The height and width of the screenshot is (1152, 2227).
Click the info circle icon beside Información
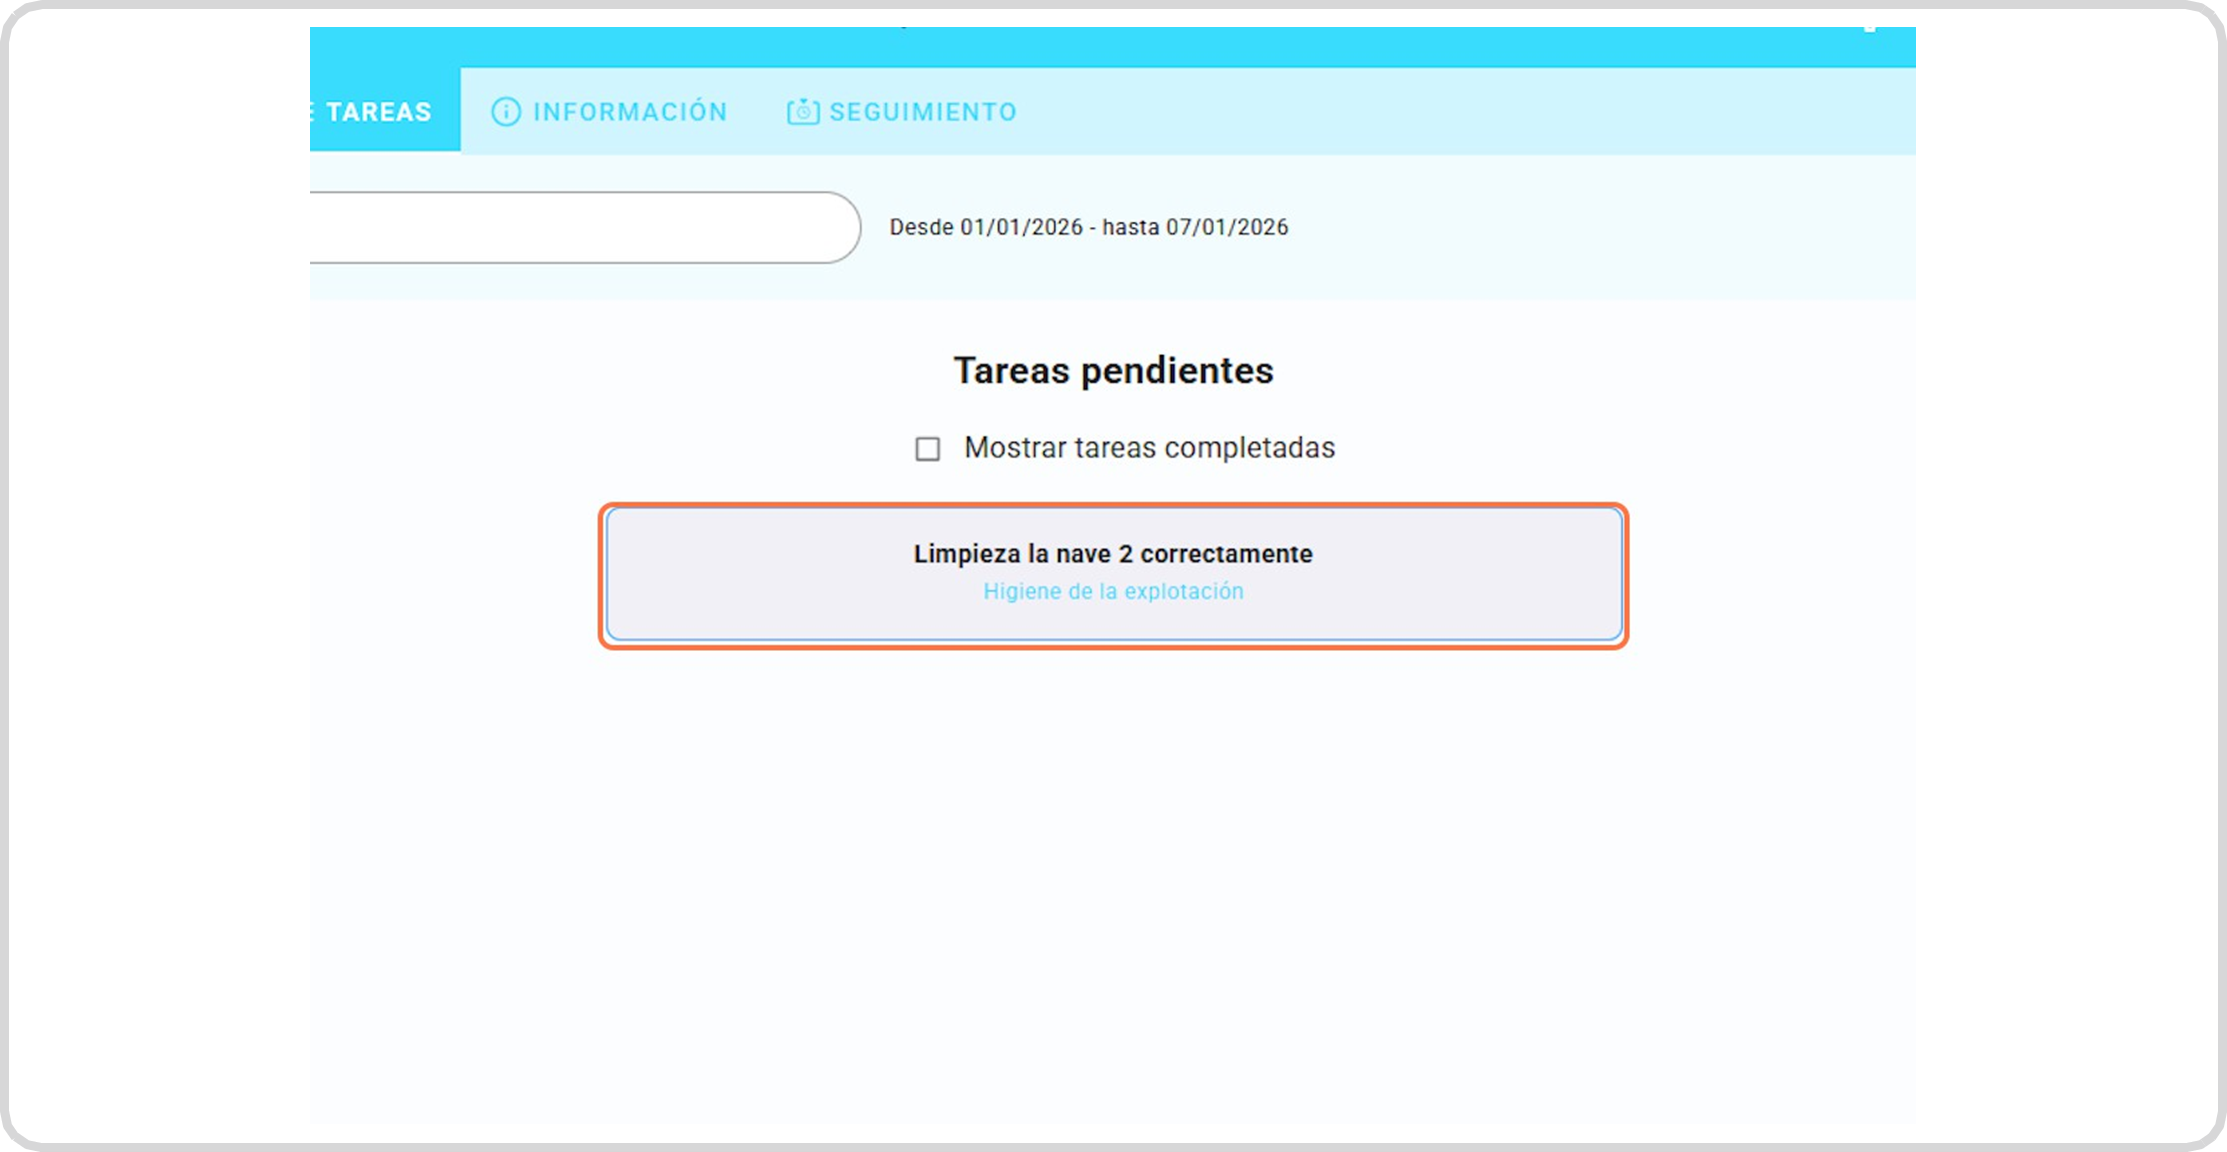click(506, 112)
